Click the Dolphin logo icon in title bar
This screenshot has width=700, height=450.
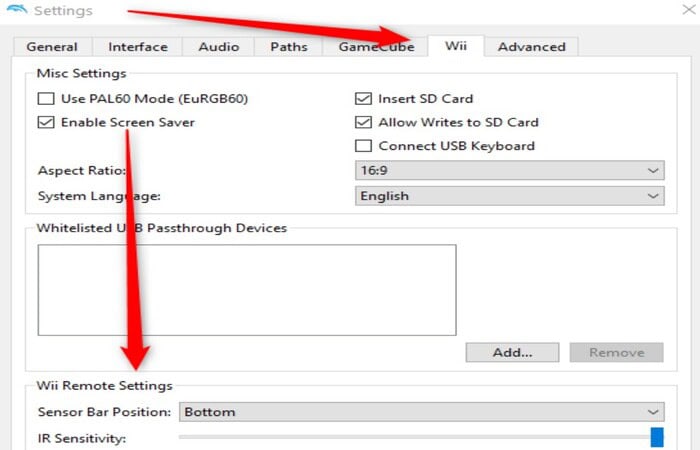click(17, 10)
